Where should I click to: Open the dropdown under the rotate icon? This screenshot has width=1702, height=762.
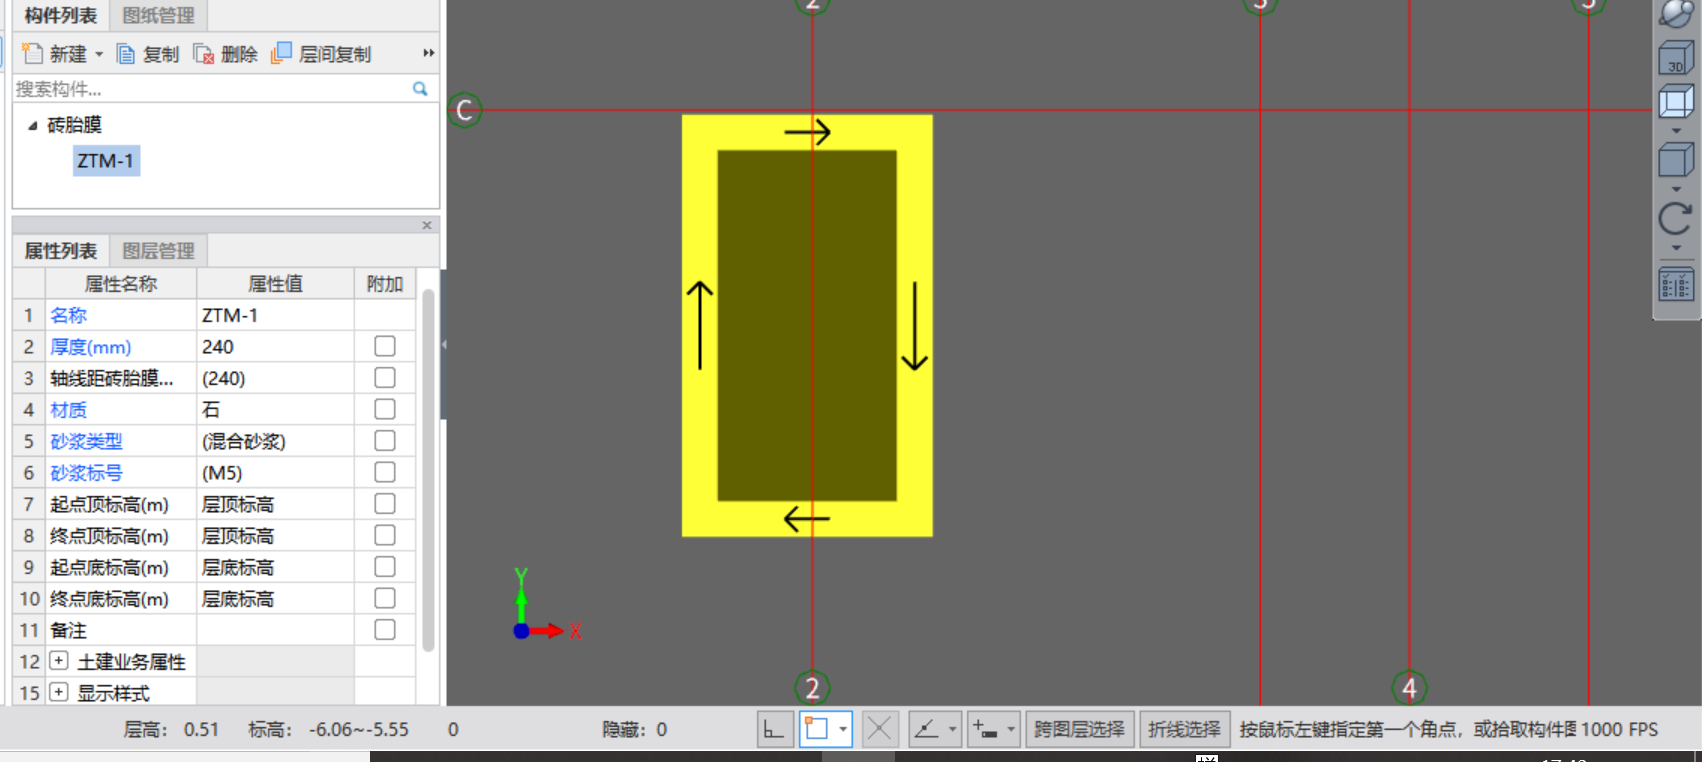(x=1676, y=248)
